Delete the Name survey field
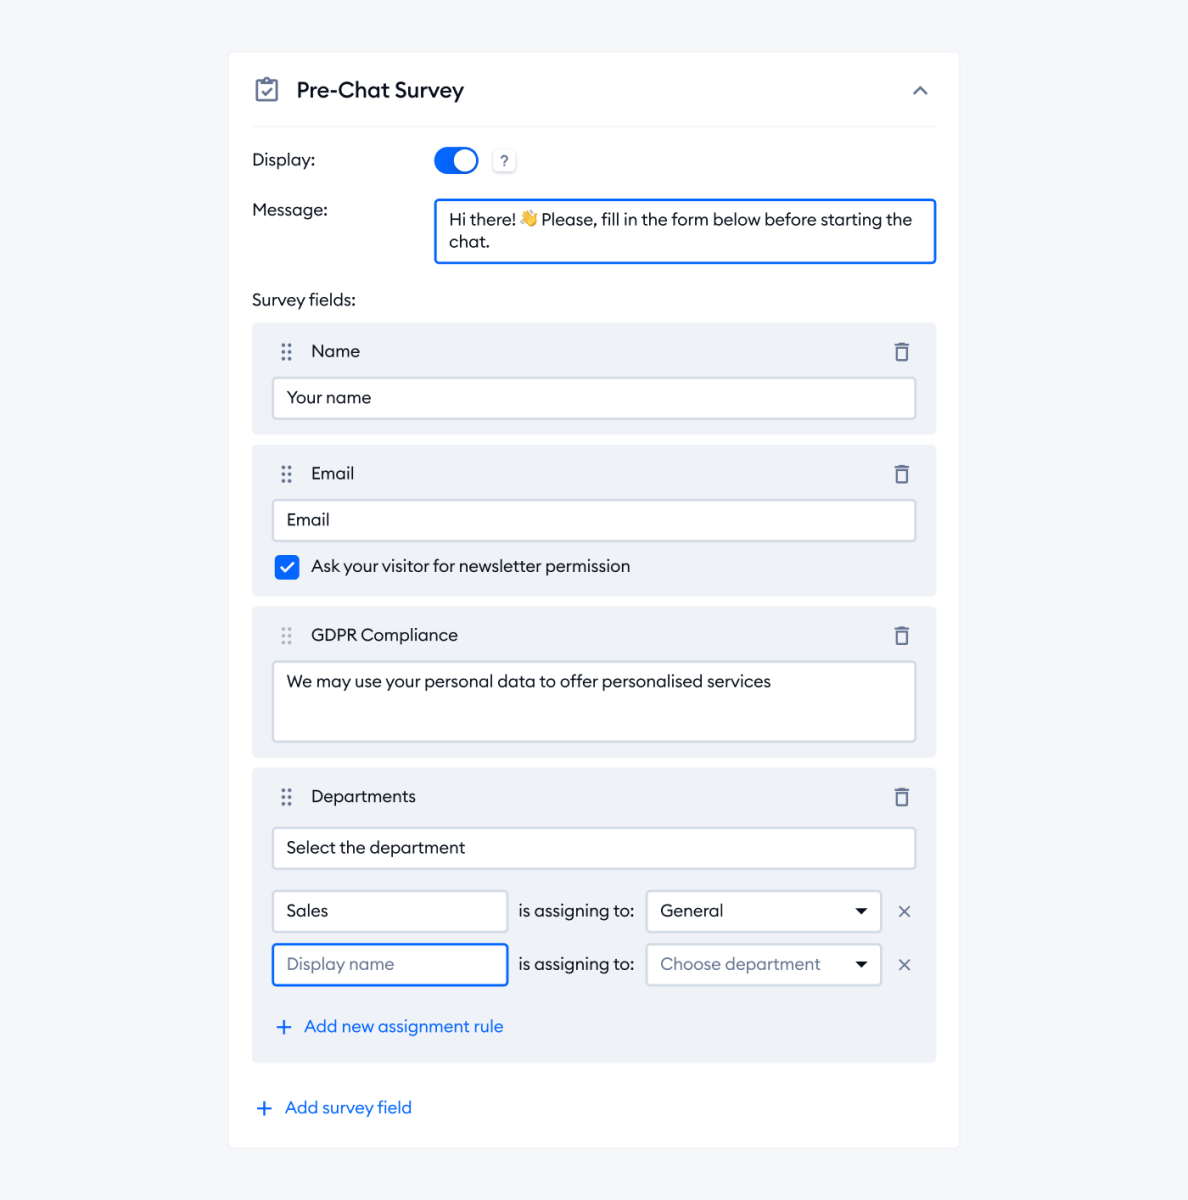 tap(901, 351)
